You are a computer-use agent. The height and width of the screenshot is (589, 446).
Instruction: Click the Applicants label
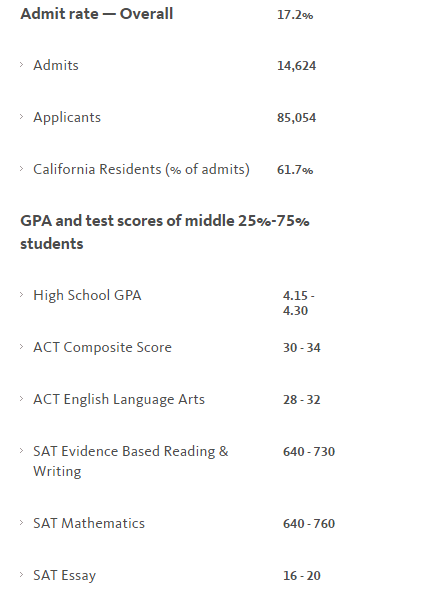click(67, 118)
